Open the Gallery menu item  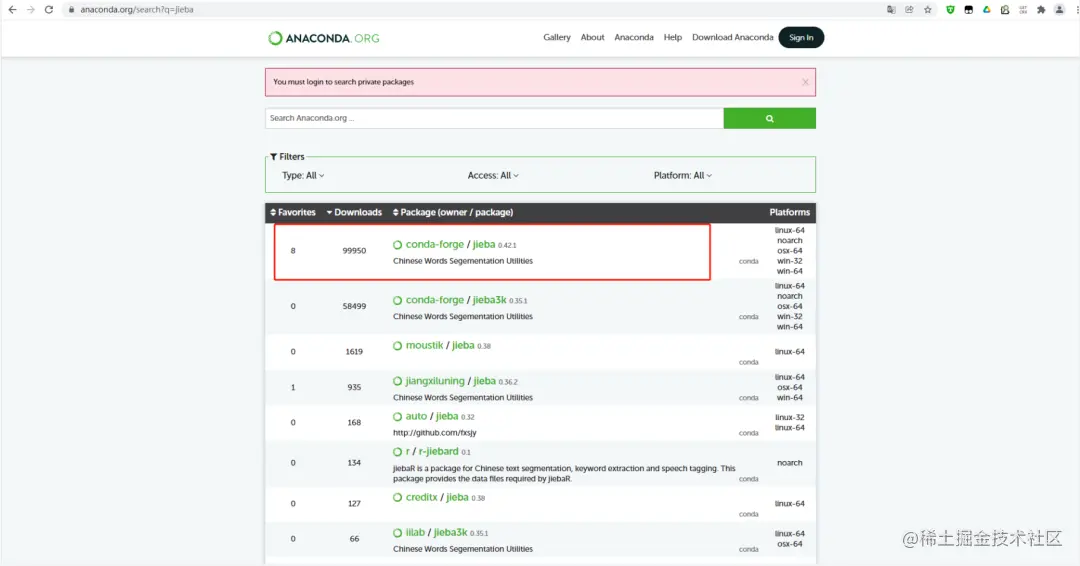point(557,37)
